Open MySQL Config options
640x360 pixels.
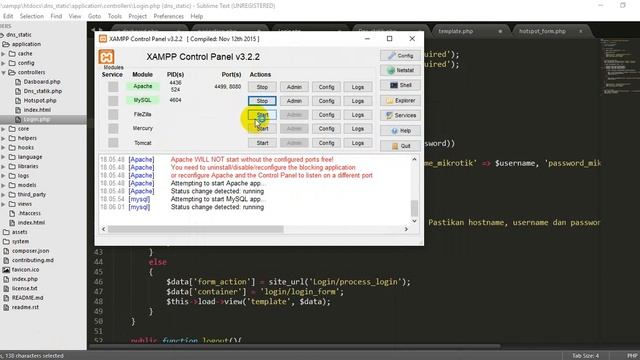[x=326, y=101]
